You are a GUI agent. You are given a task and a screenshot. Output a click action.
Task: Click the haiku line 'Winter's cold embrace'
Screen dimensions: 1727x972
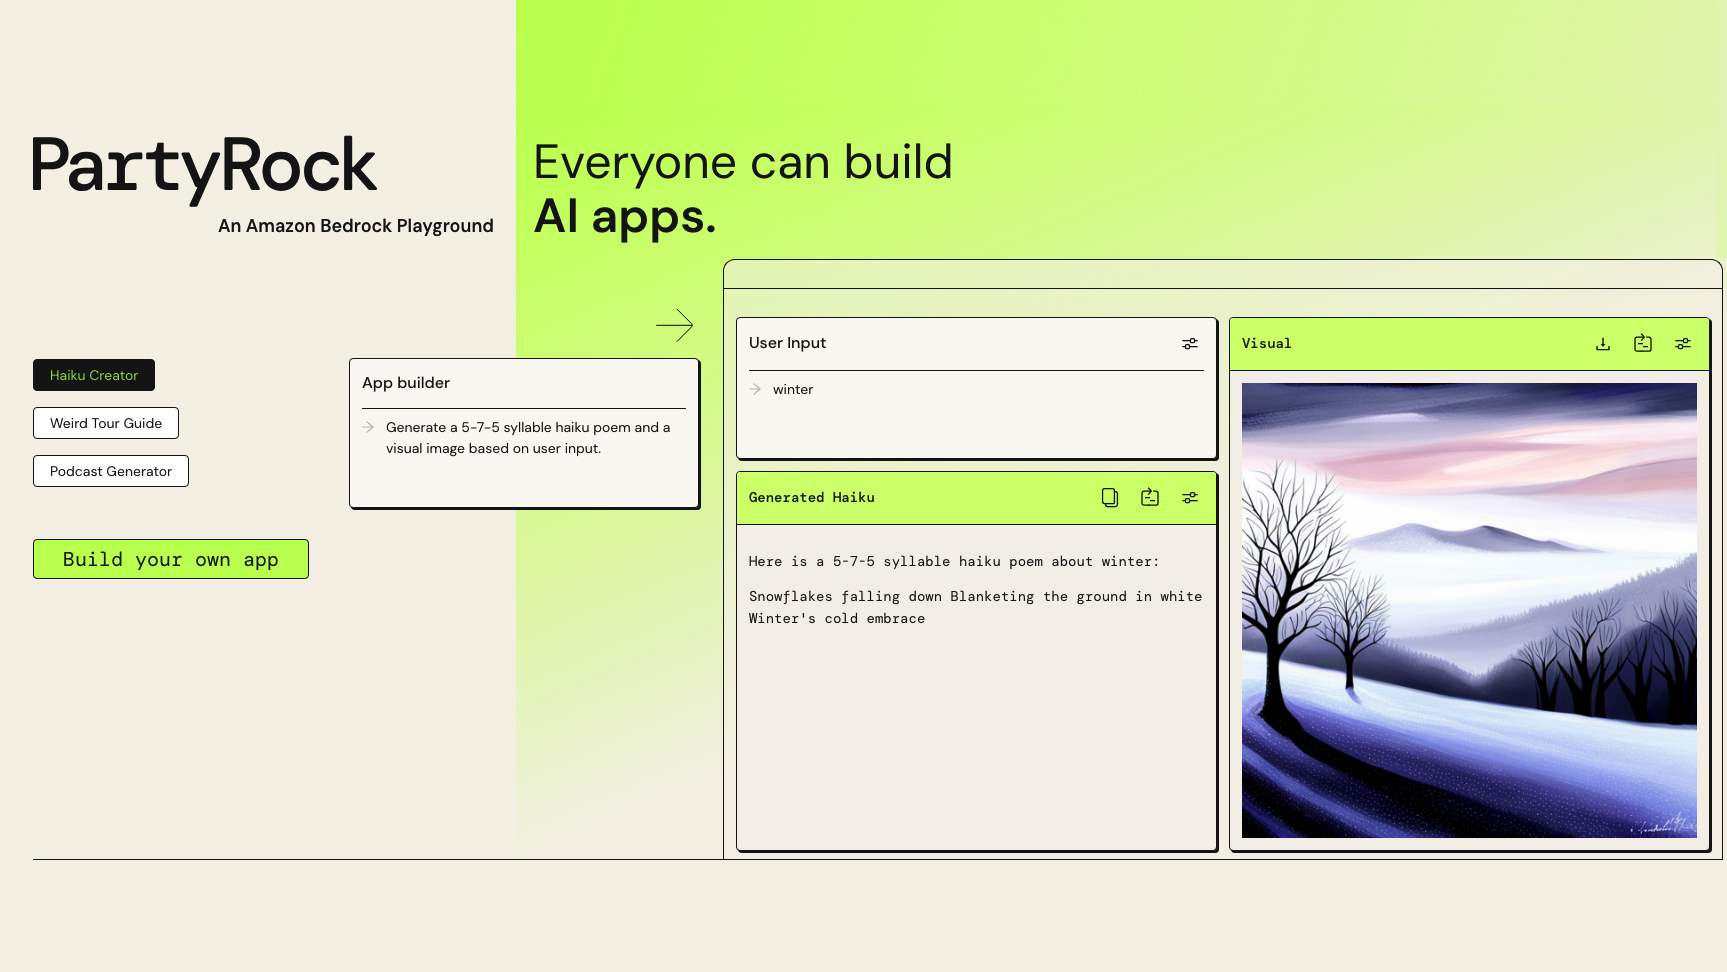tap(837, 618)
